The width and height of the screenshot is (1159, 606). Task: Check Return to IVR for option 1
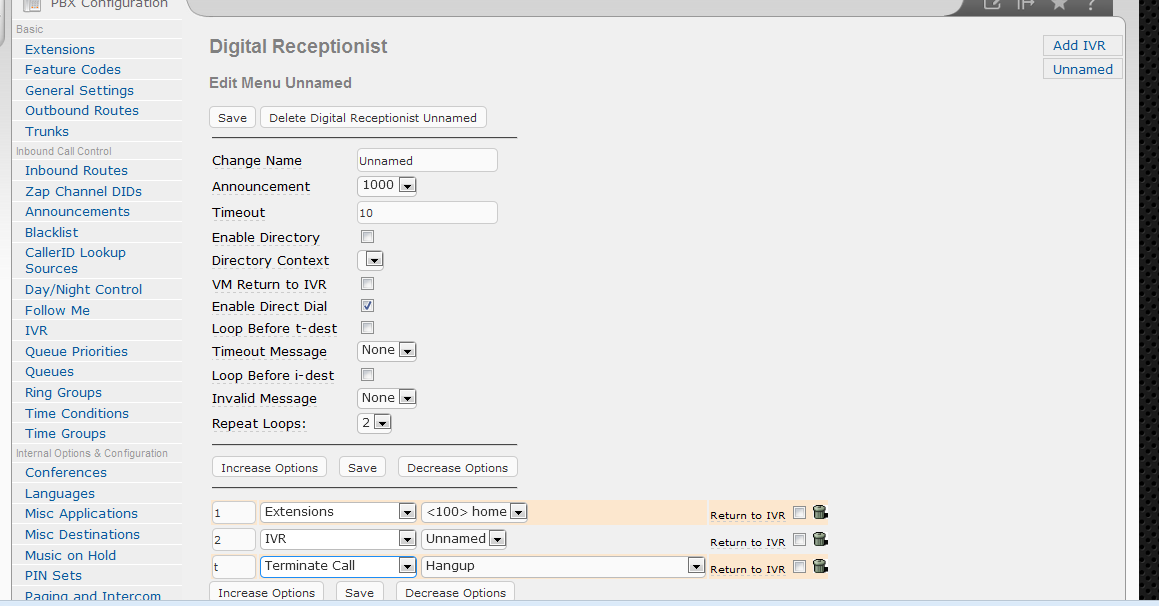[799, 513]
